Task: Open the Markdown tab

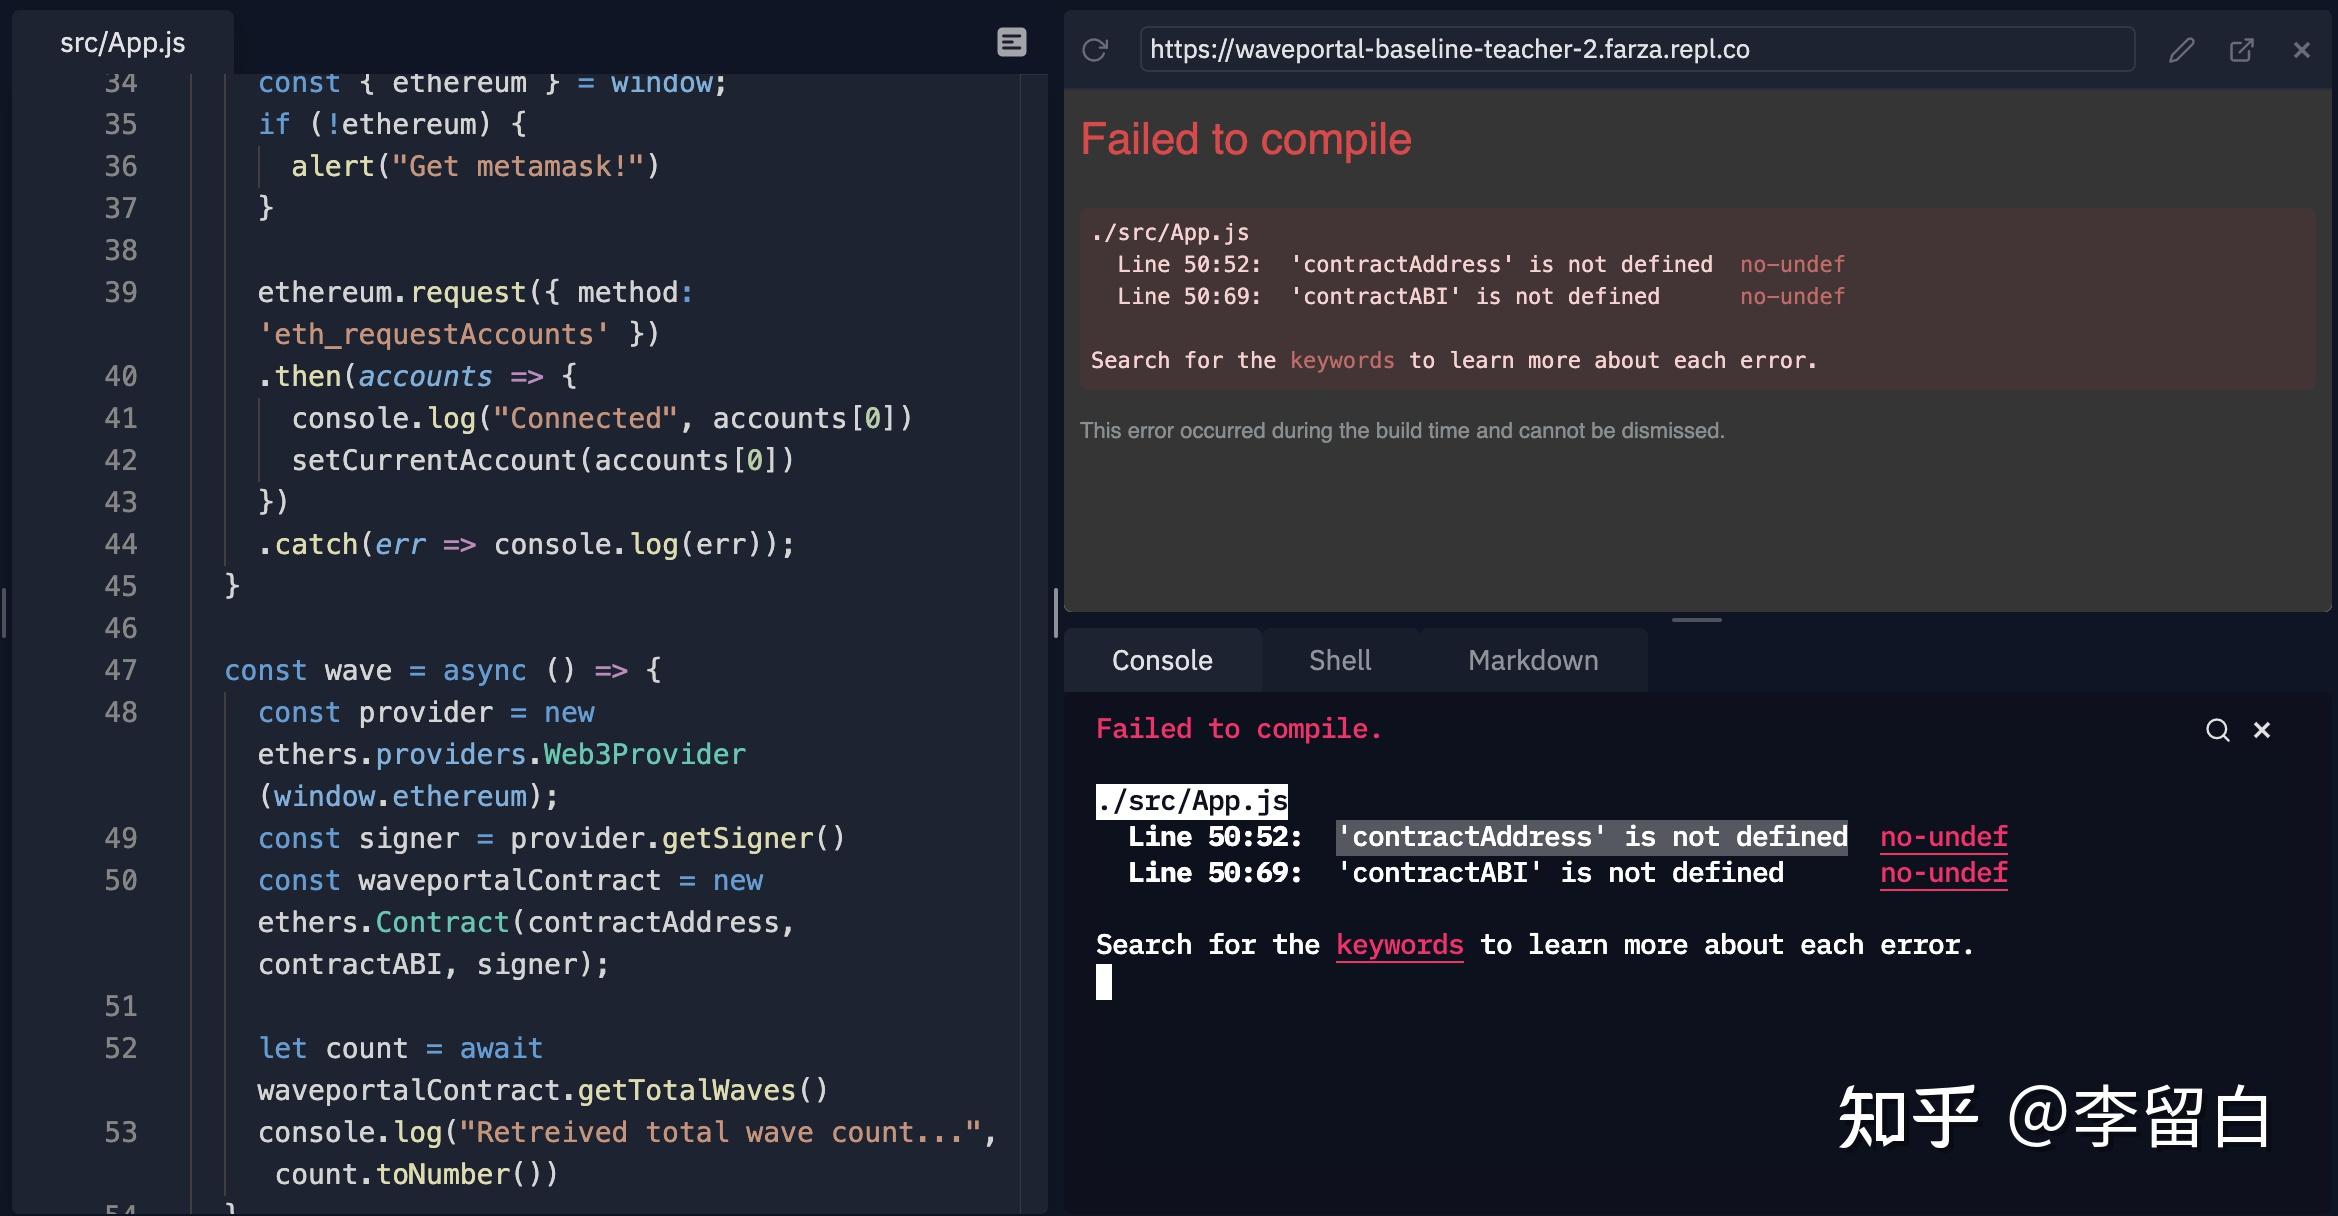Action: 1533,660
